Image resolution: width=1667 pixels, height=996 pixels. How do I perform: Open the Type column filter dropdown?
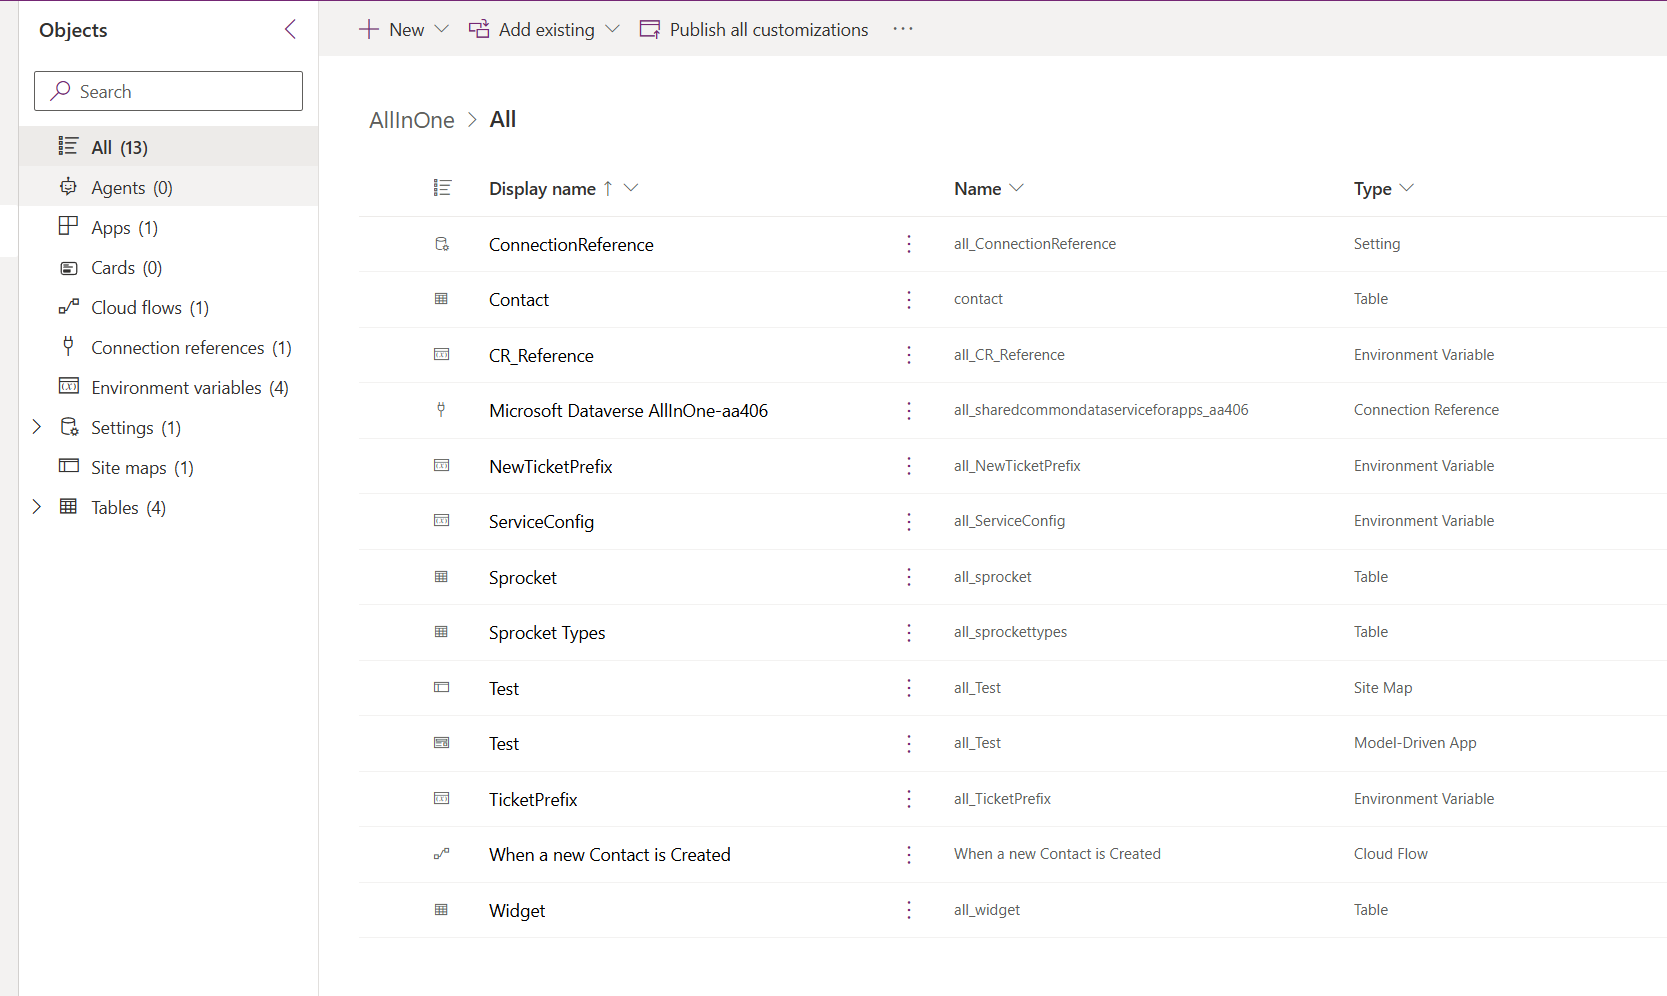coord(1409,188)
